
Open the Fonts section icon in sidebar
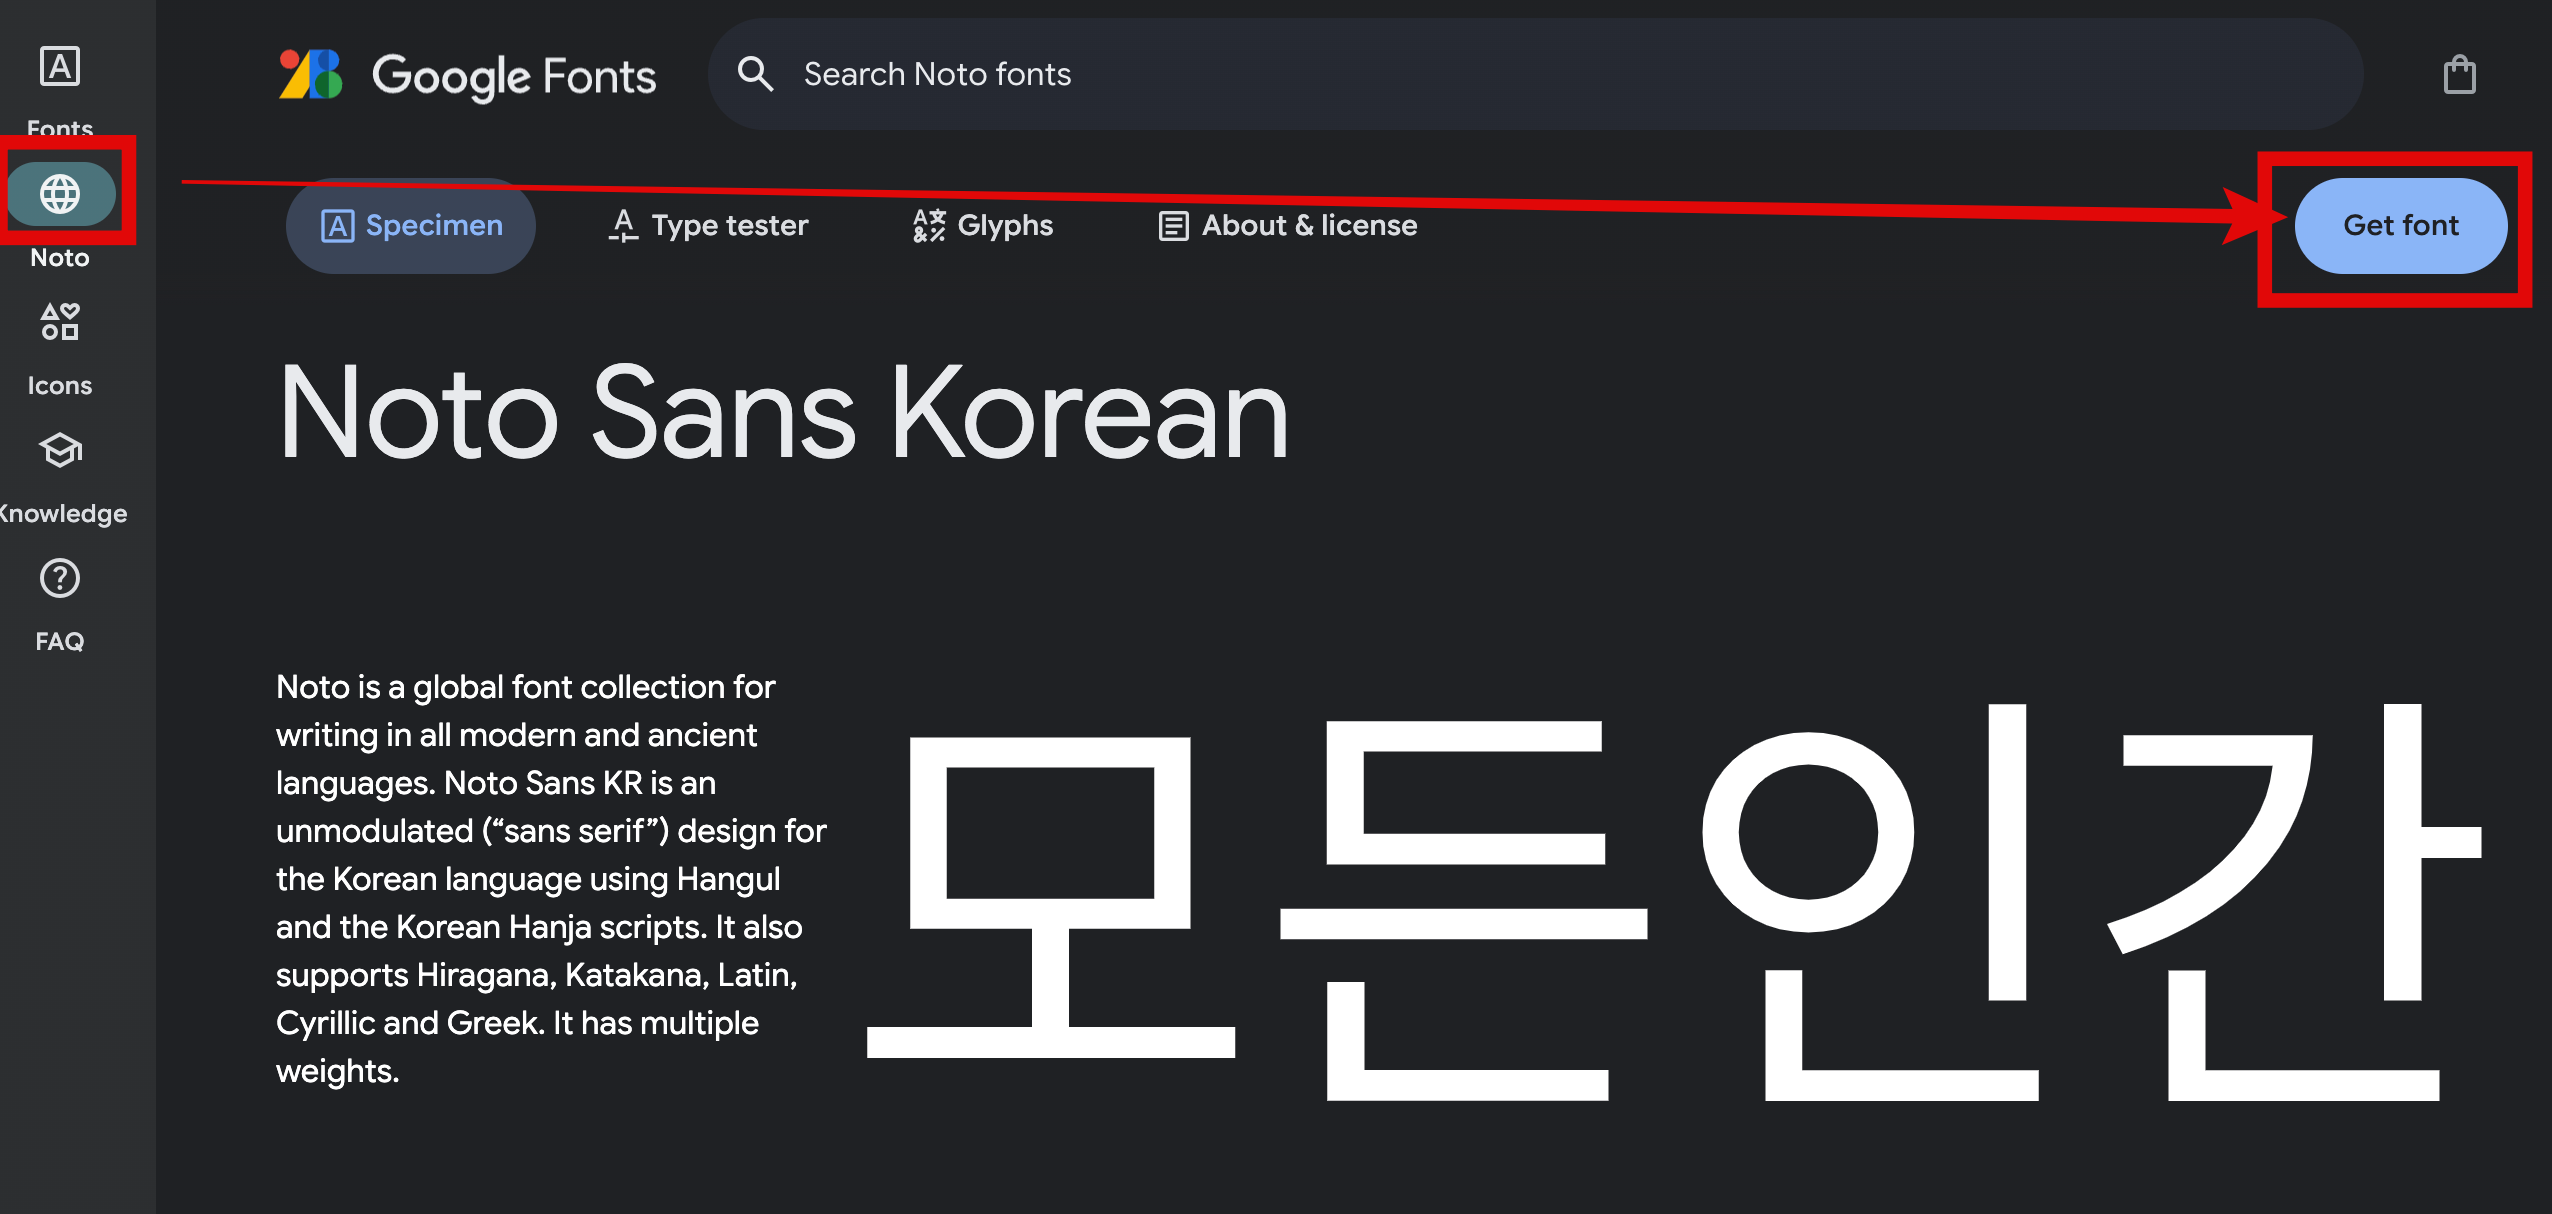(x=60, y=67)
